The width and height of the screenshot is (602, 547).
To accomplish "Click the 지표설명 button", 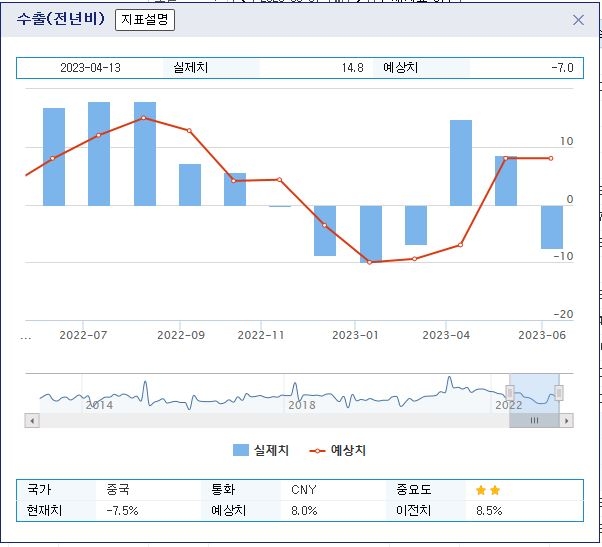I will (145, 20).
